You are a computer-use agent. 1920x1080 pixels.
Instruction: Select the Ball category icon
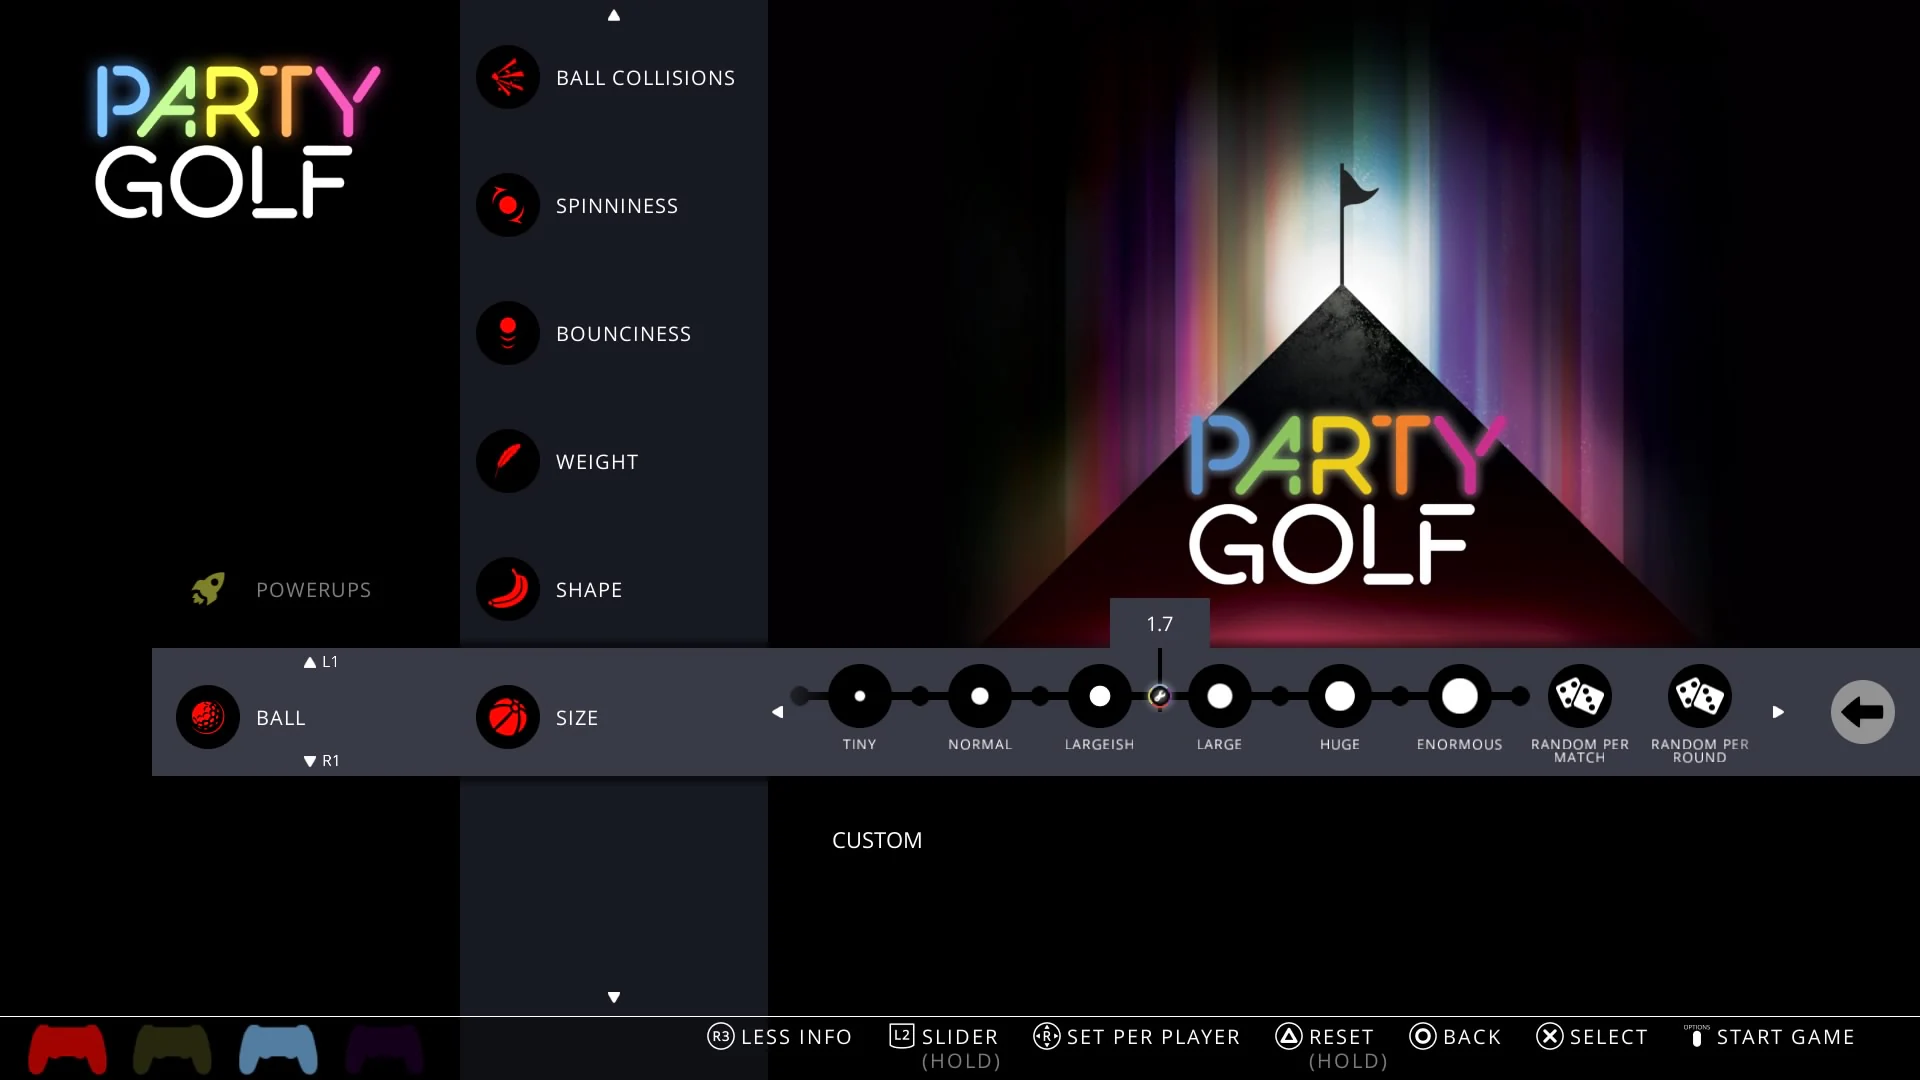coord(207,717)
